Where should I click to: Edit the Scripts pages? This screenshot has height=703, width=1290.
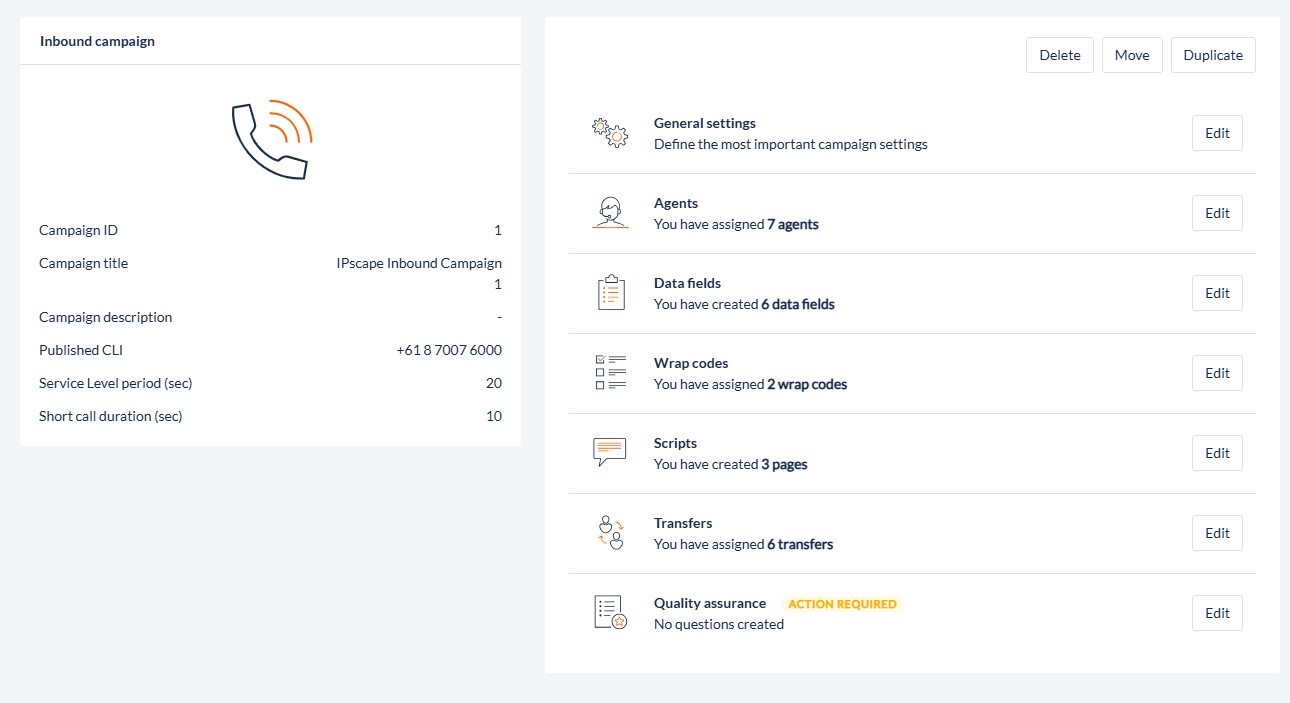1217,453
